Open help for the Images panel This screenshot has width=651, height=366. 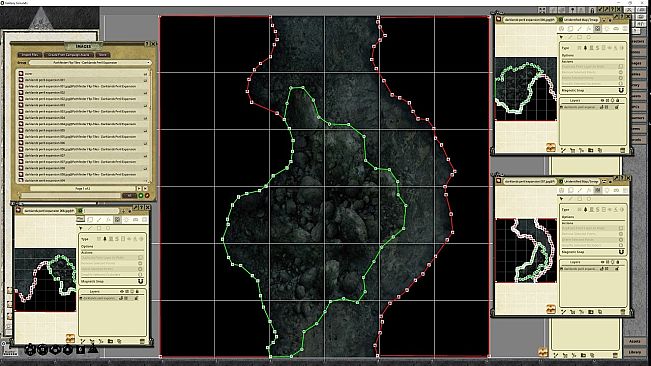147,44
